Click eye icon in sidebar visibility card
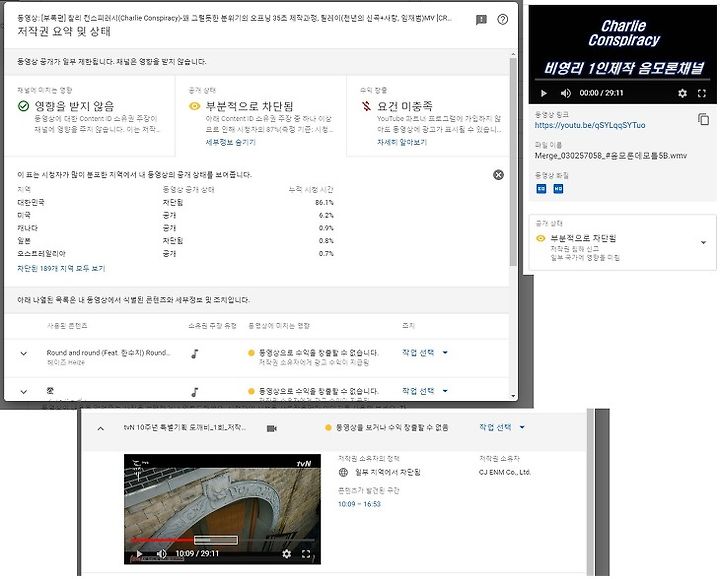 tap(540, 238)
